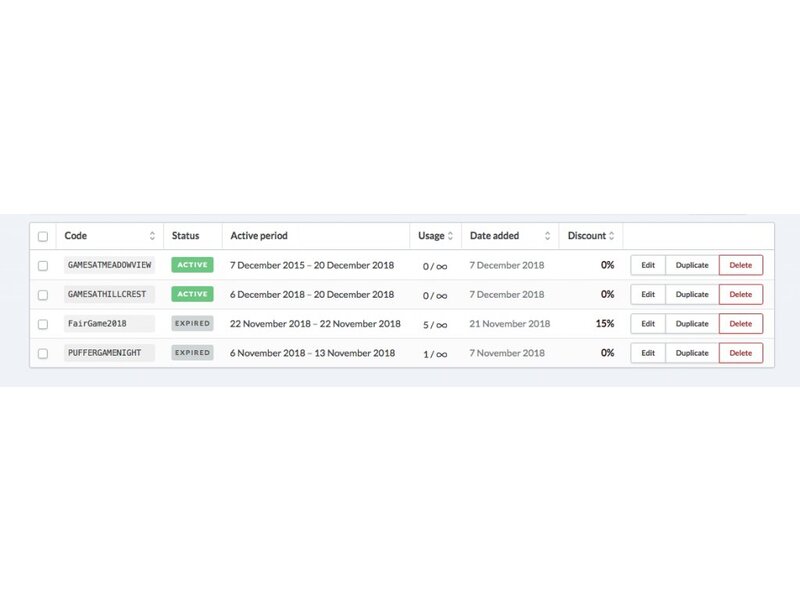800x600 pixels.
Task: Edit the FairGame2018 code
Action: click(647, 323)
